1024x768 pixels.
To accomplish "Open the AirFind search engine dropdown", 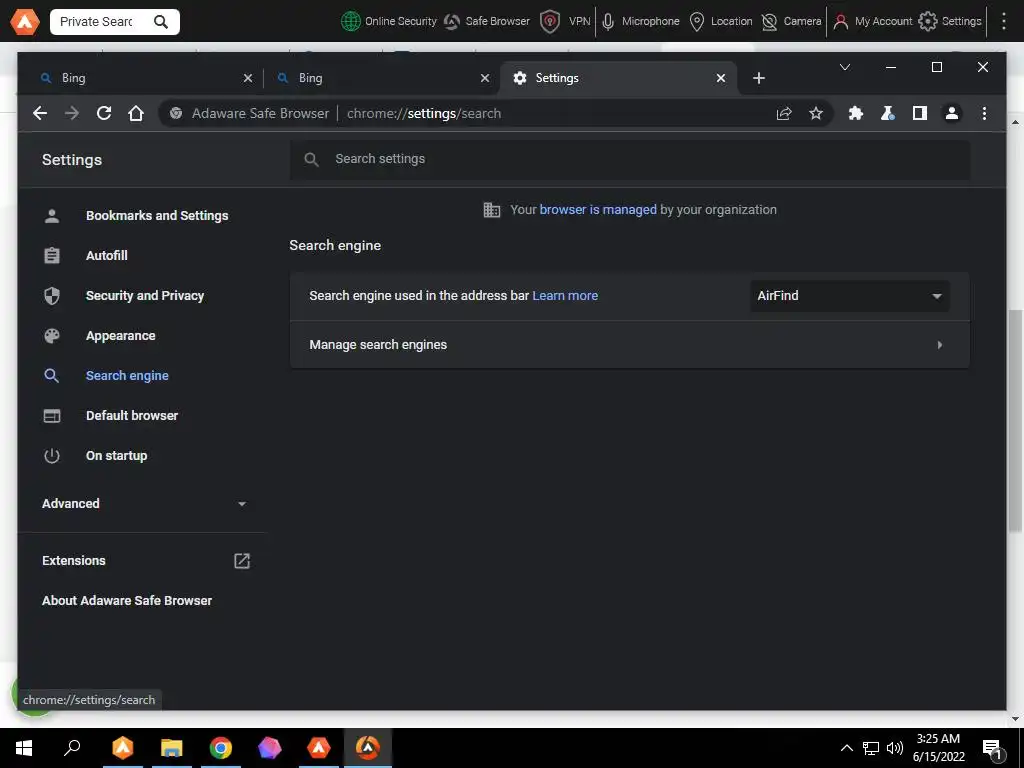I will tap(850, 296).
